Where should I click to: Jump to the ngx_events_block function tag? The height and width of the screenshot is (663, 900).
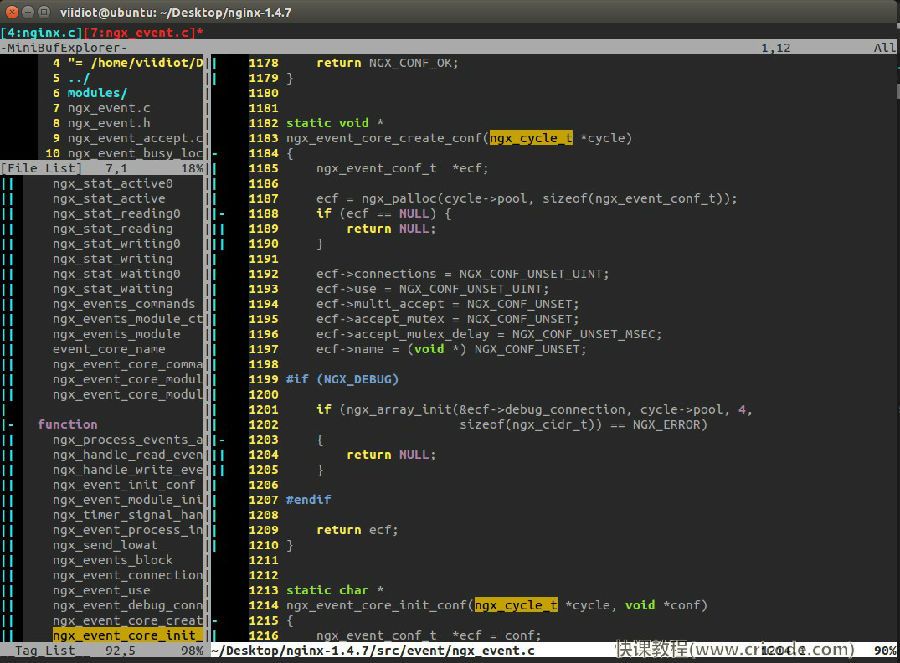coord(112,560)
